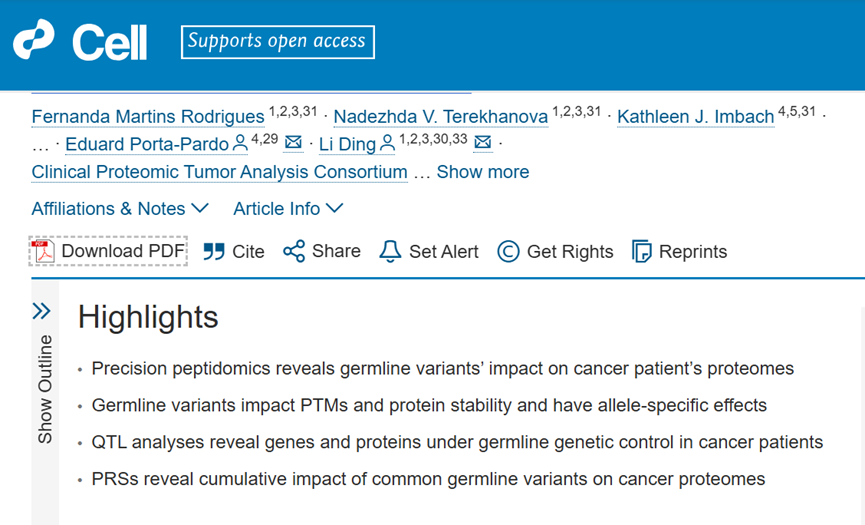Click the Share network icon
The width and height of the screenshot is (865, 525).
point(294,251)
